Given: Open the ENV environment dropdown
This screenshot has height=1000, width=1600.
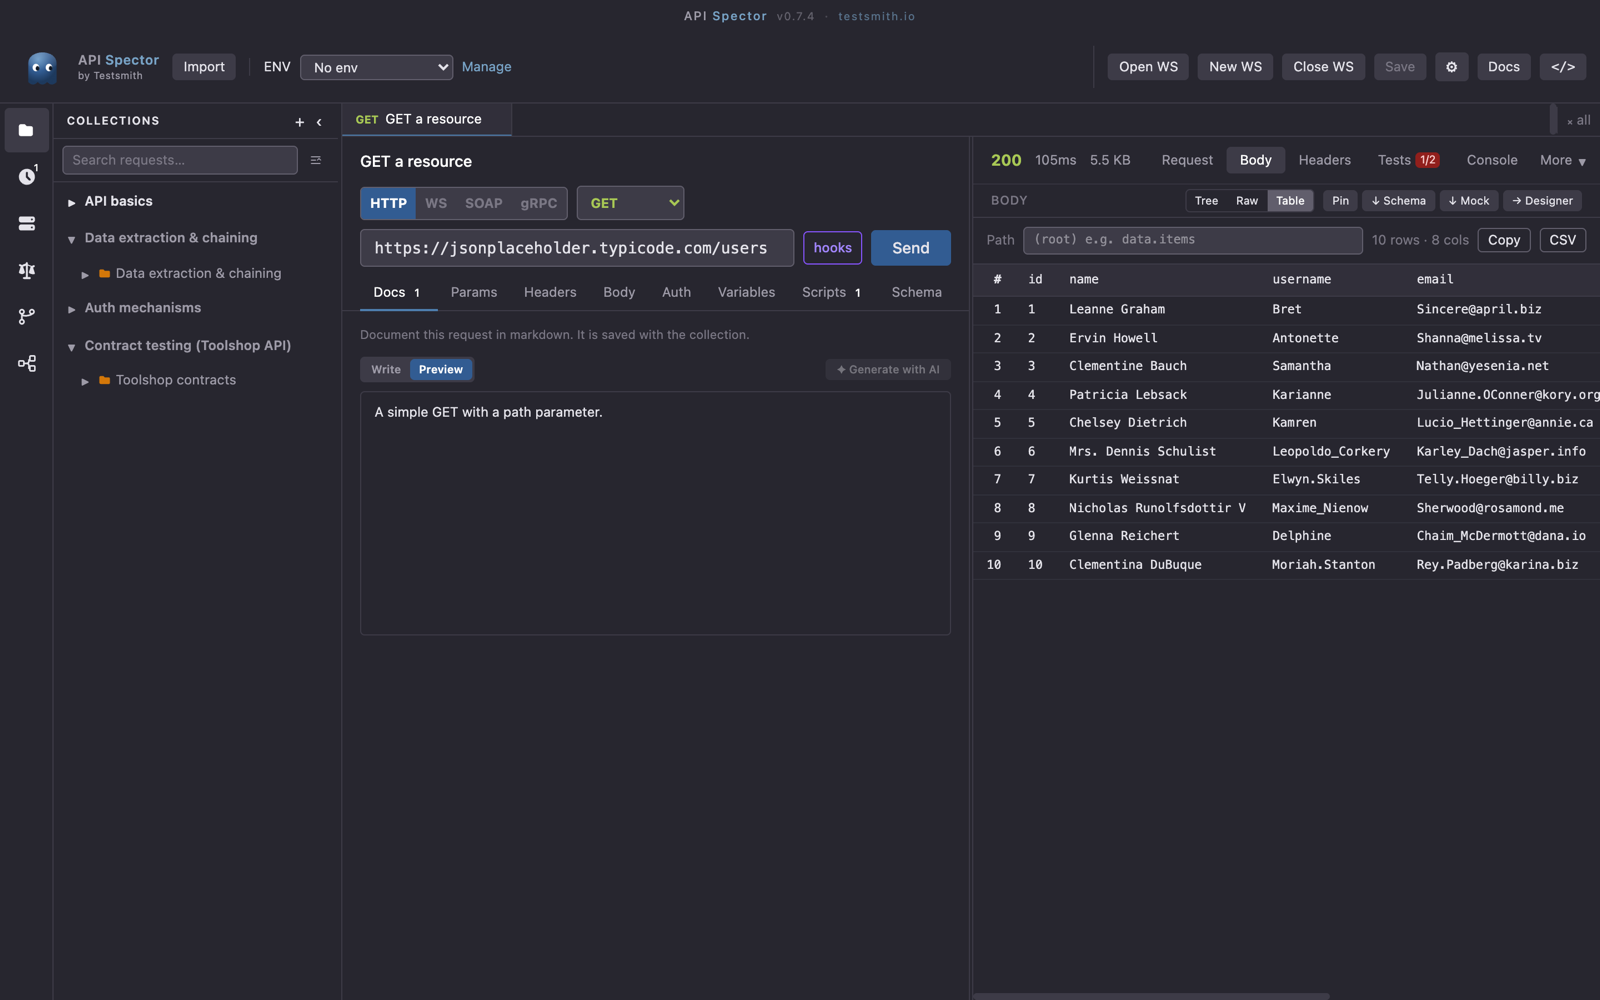Looking at the screenshot, I should [376, 67].
